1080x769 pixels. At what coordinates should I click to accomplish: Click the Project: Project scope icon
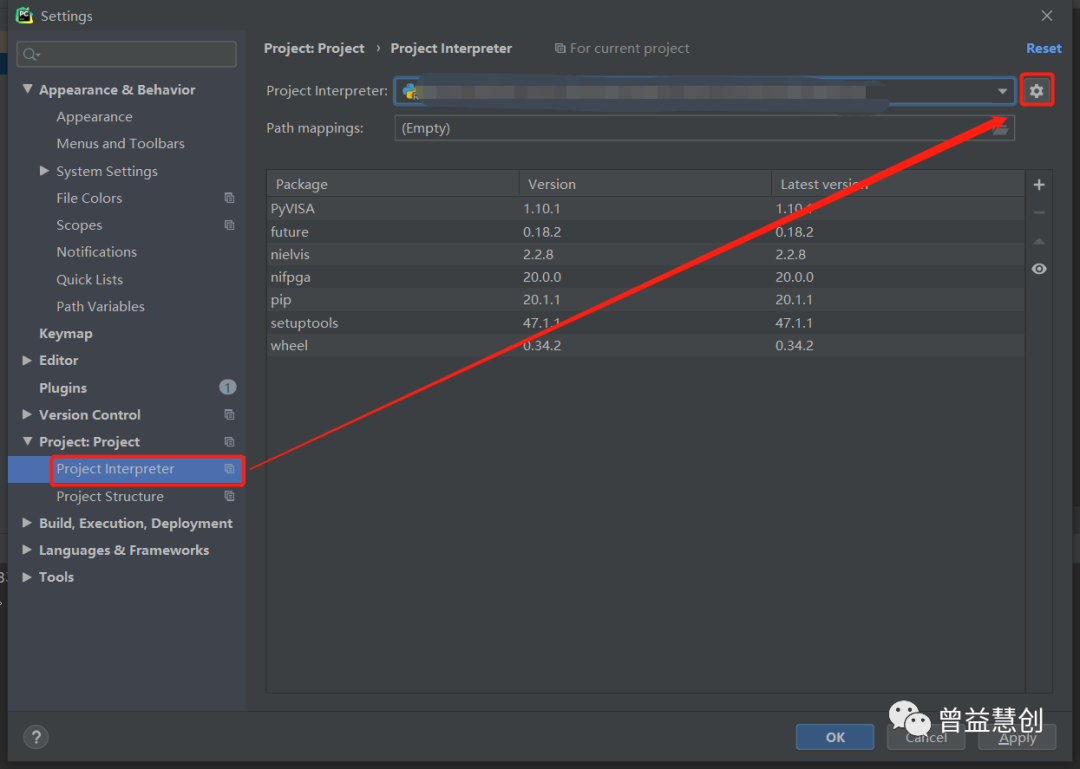pyautogui.click(x=229, y=442)
